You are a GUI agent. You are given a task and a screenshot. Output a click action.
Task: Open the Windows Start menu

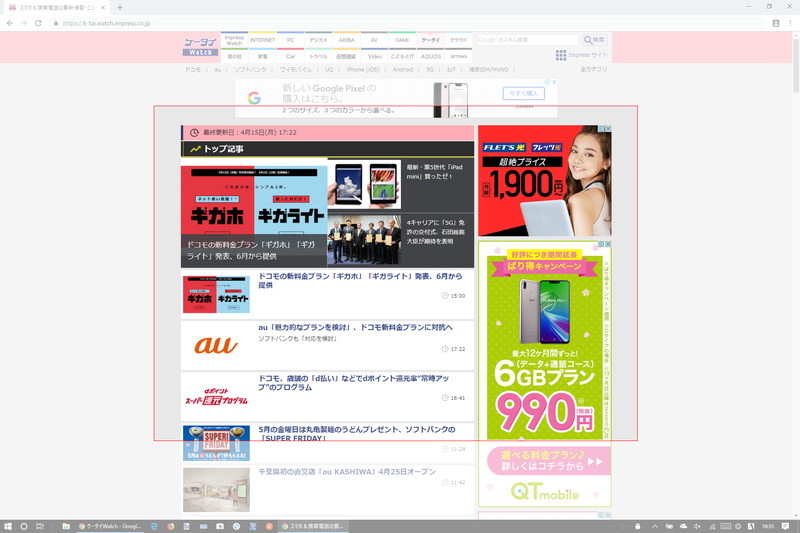(x=8, y=526)
